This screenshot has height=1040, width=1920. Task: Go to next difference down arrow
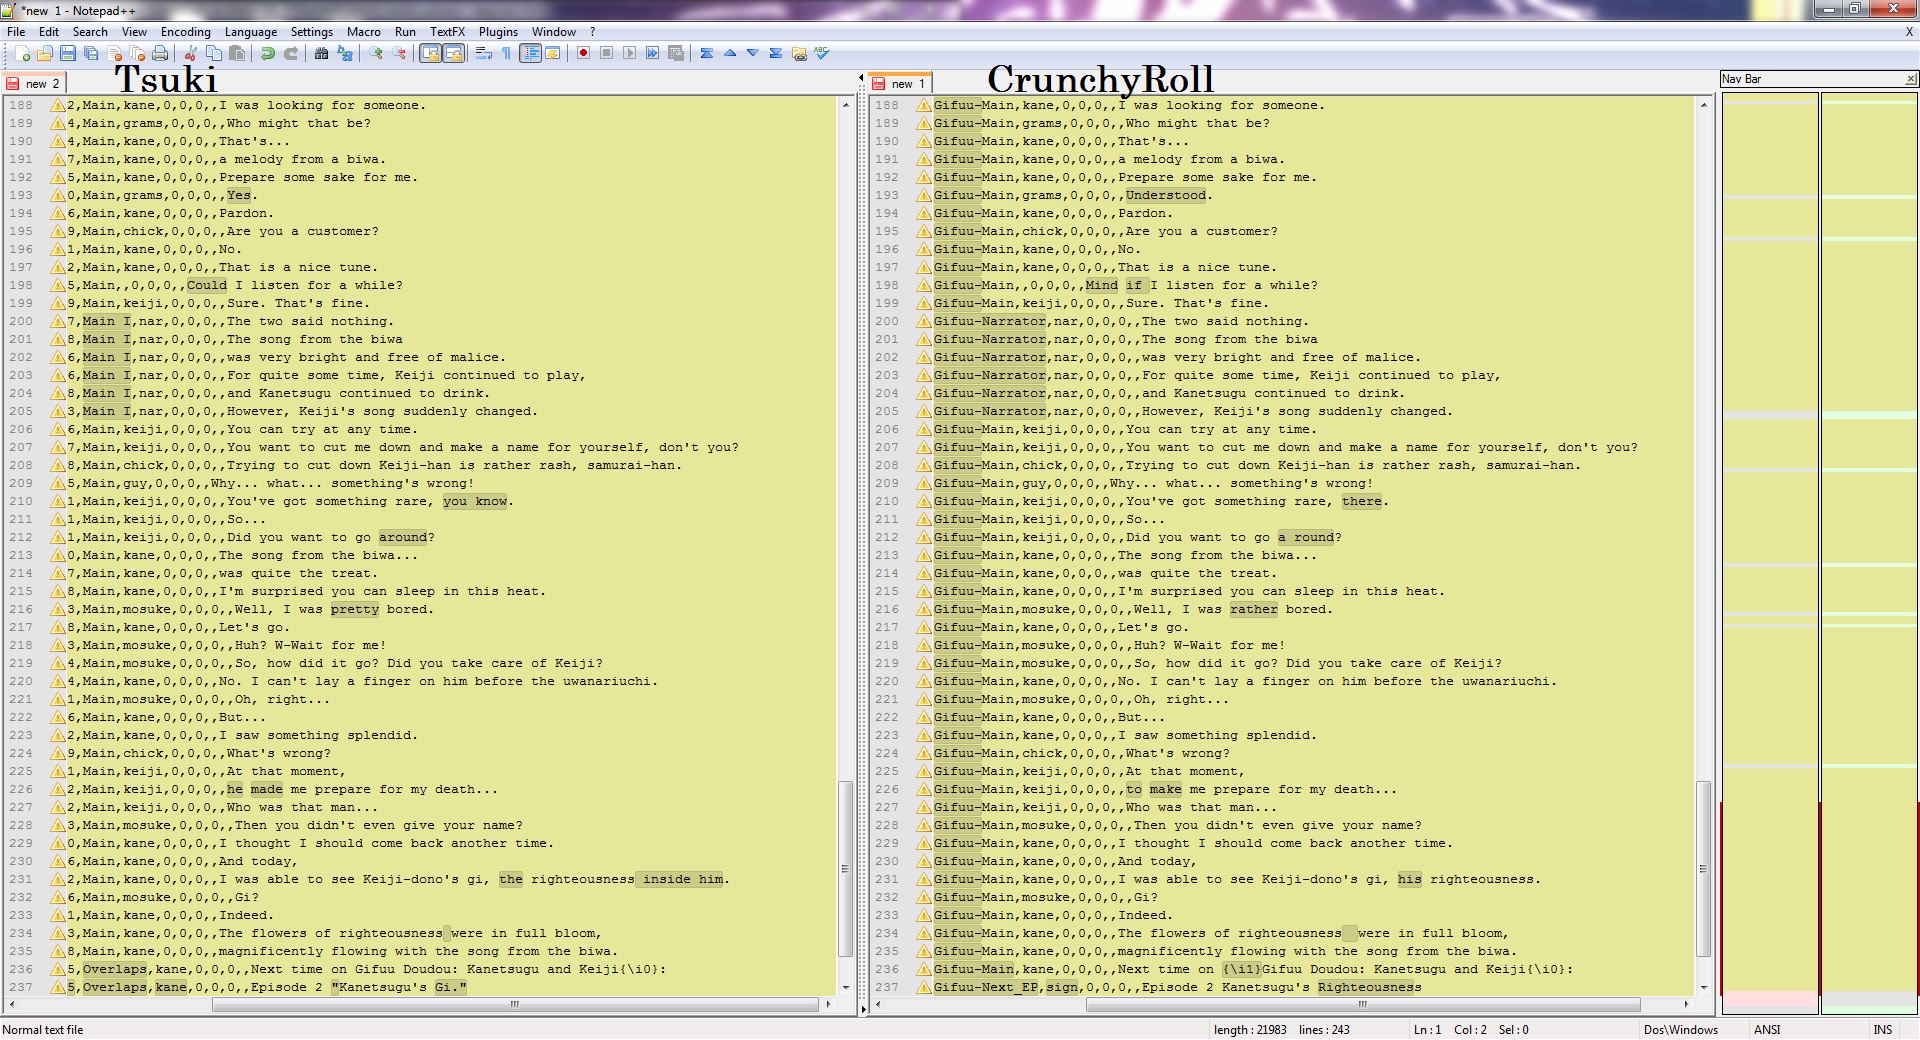[x=752, y=53]
